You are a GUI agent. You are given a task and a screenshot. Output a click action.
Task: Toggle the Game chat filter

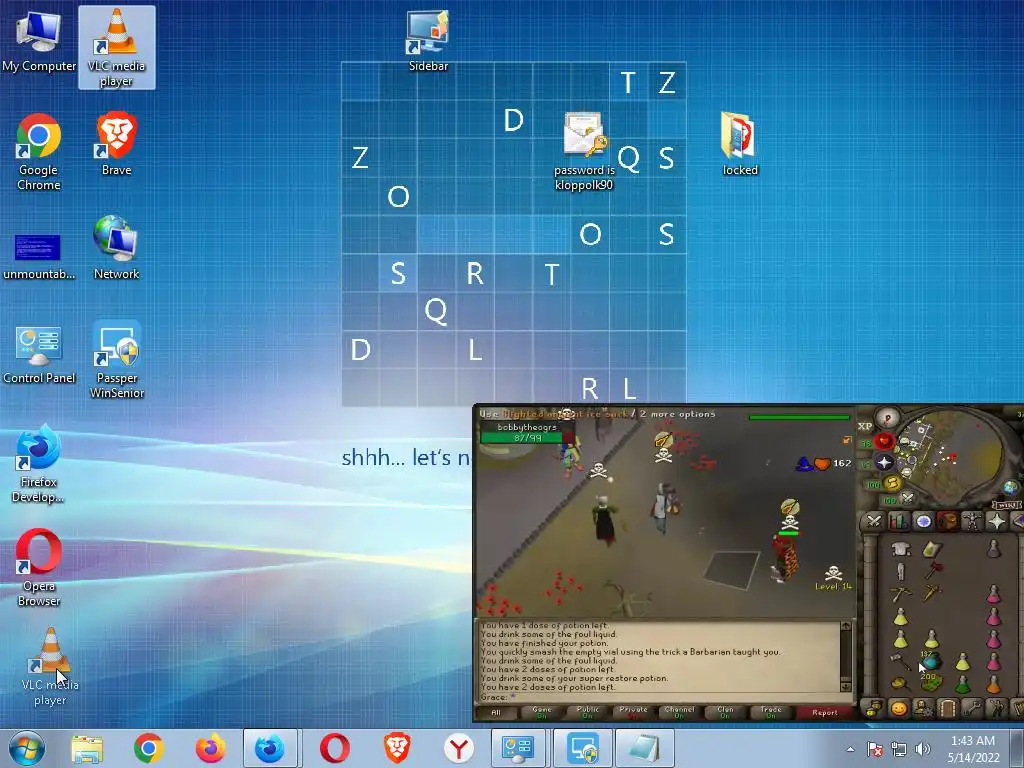(541, 712)
